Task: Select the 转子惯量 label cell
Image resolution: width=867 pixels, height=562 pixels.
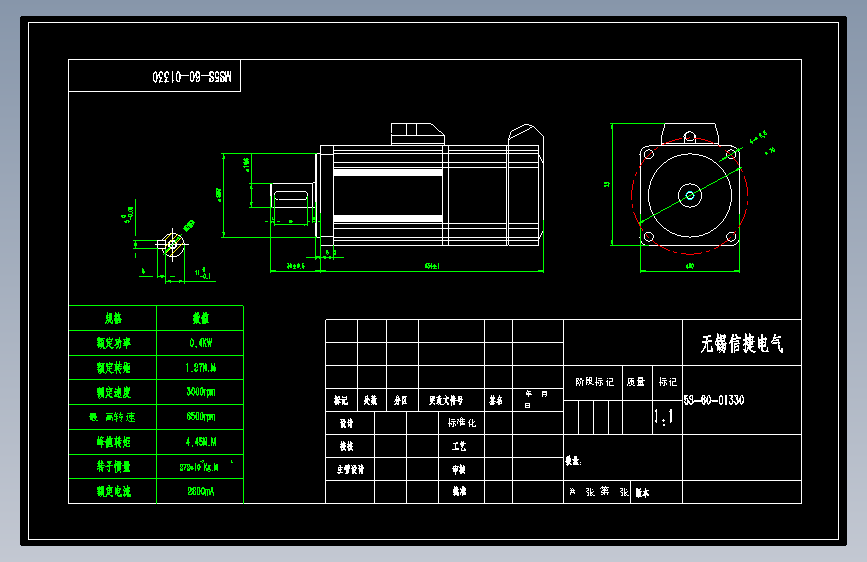Action: (x=113, y=466)
